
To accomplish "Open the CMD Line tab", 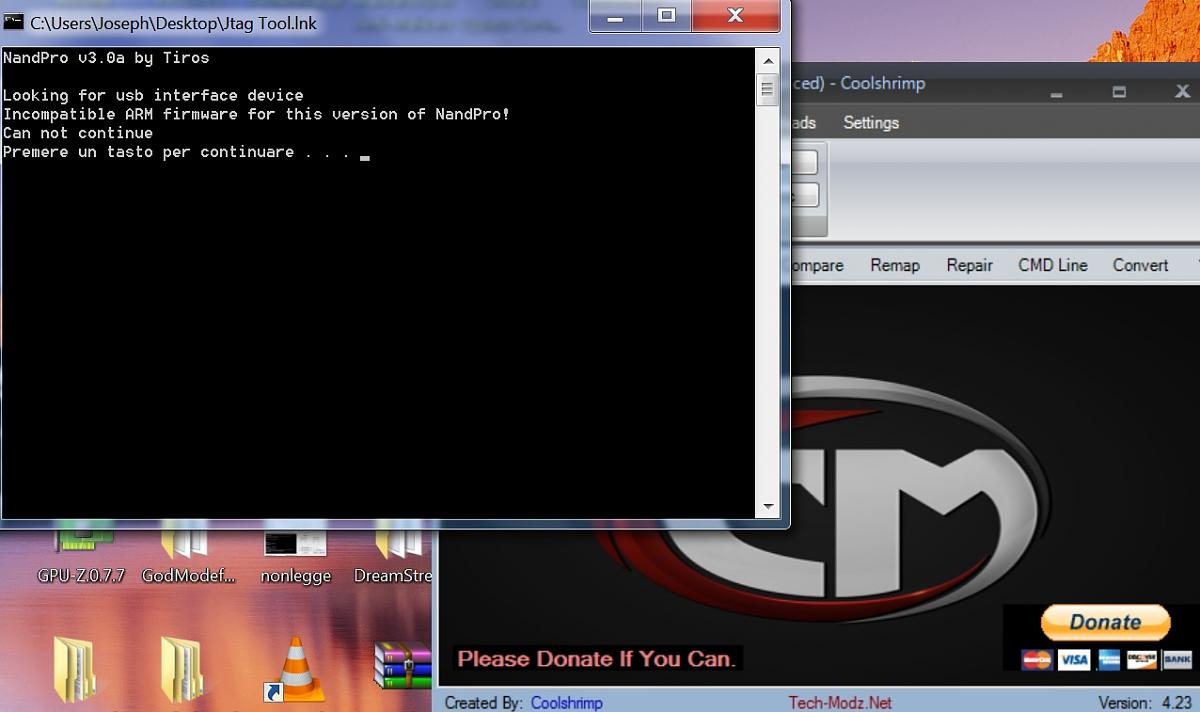I will [x=1052, y=265].
